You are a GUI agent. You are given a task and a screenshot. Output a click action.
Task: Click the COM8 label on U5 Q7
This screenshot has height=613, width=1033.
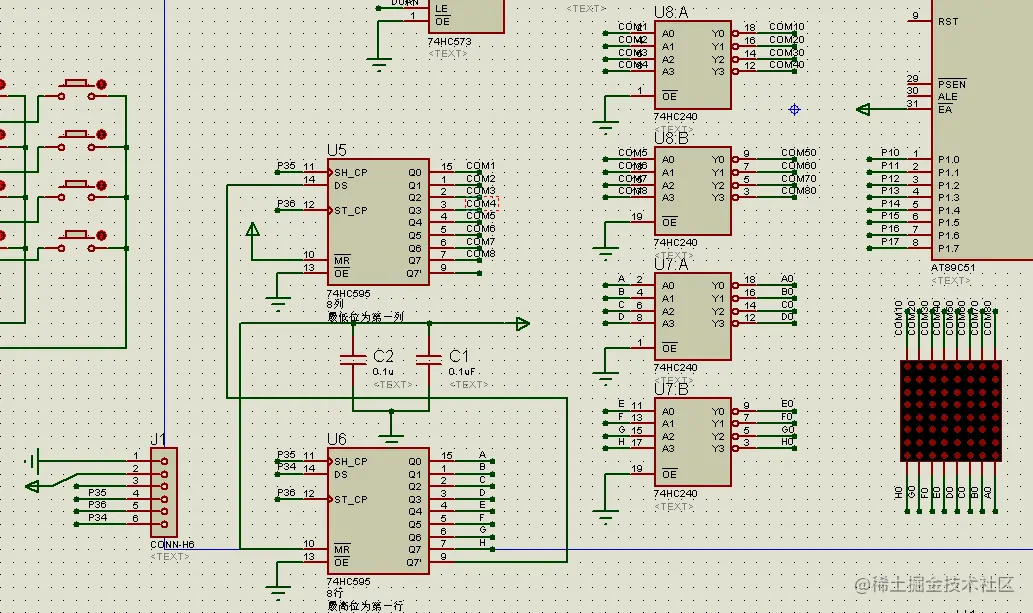pyautogui.click(x=480, y=254)
